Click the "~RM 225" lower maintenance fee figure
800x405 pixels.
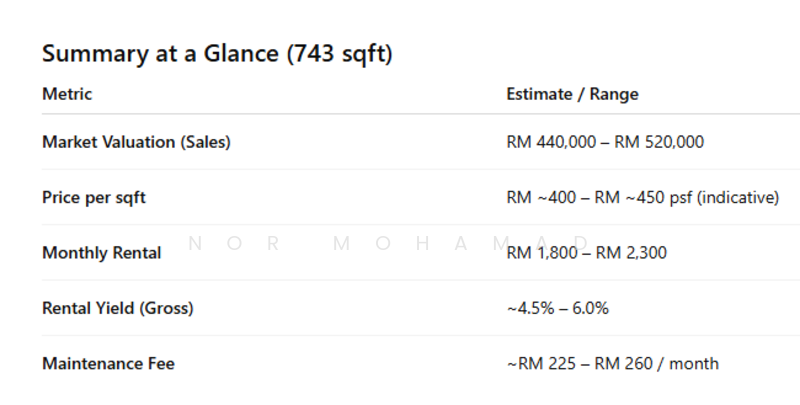pos(539,364)
